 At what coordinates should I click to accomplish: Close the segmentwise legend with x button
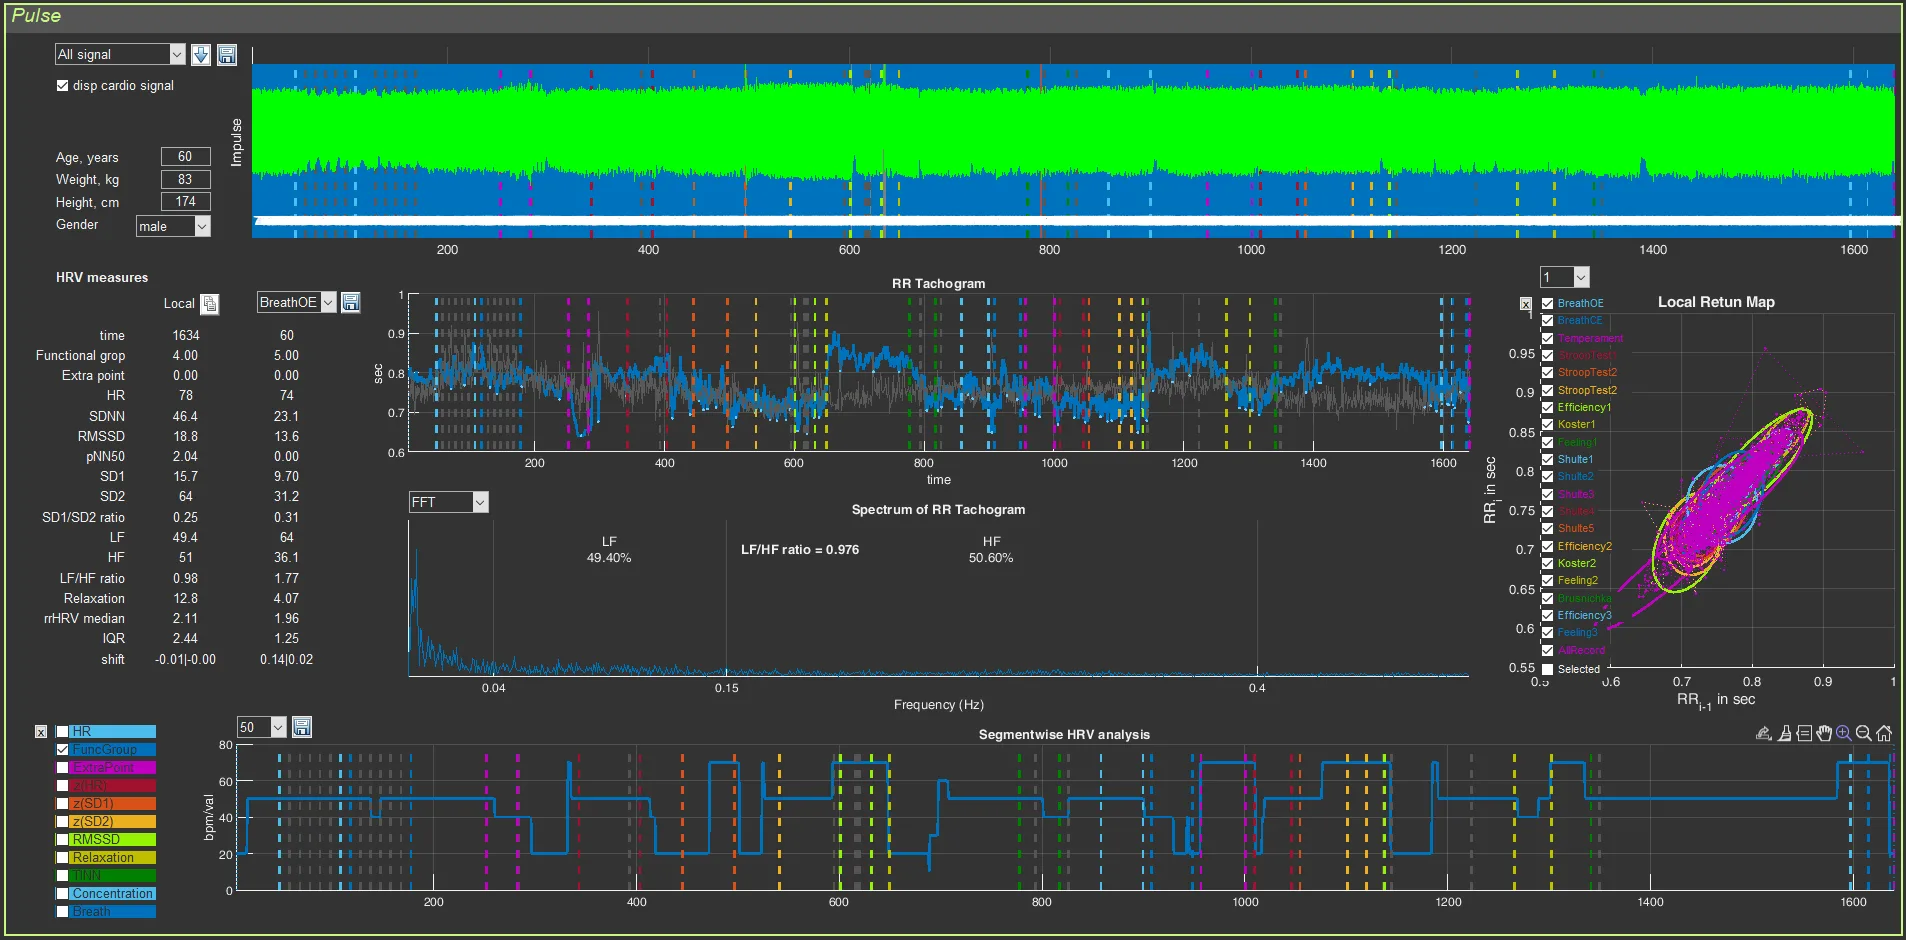[x=41, y=732]
